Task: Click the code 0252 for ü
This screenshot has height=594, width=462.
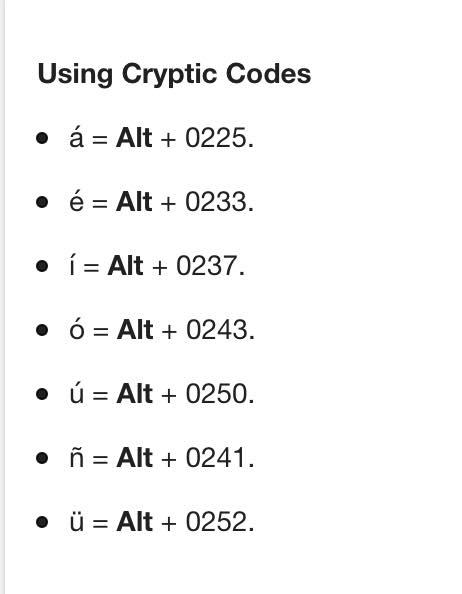Action: (217, 522)
